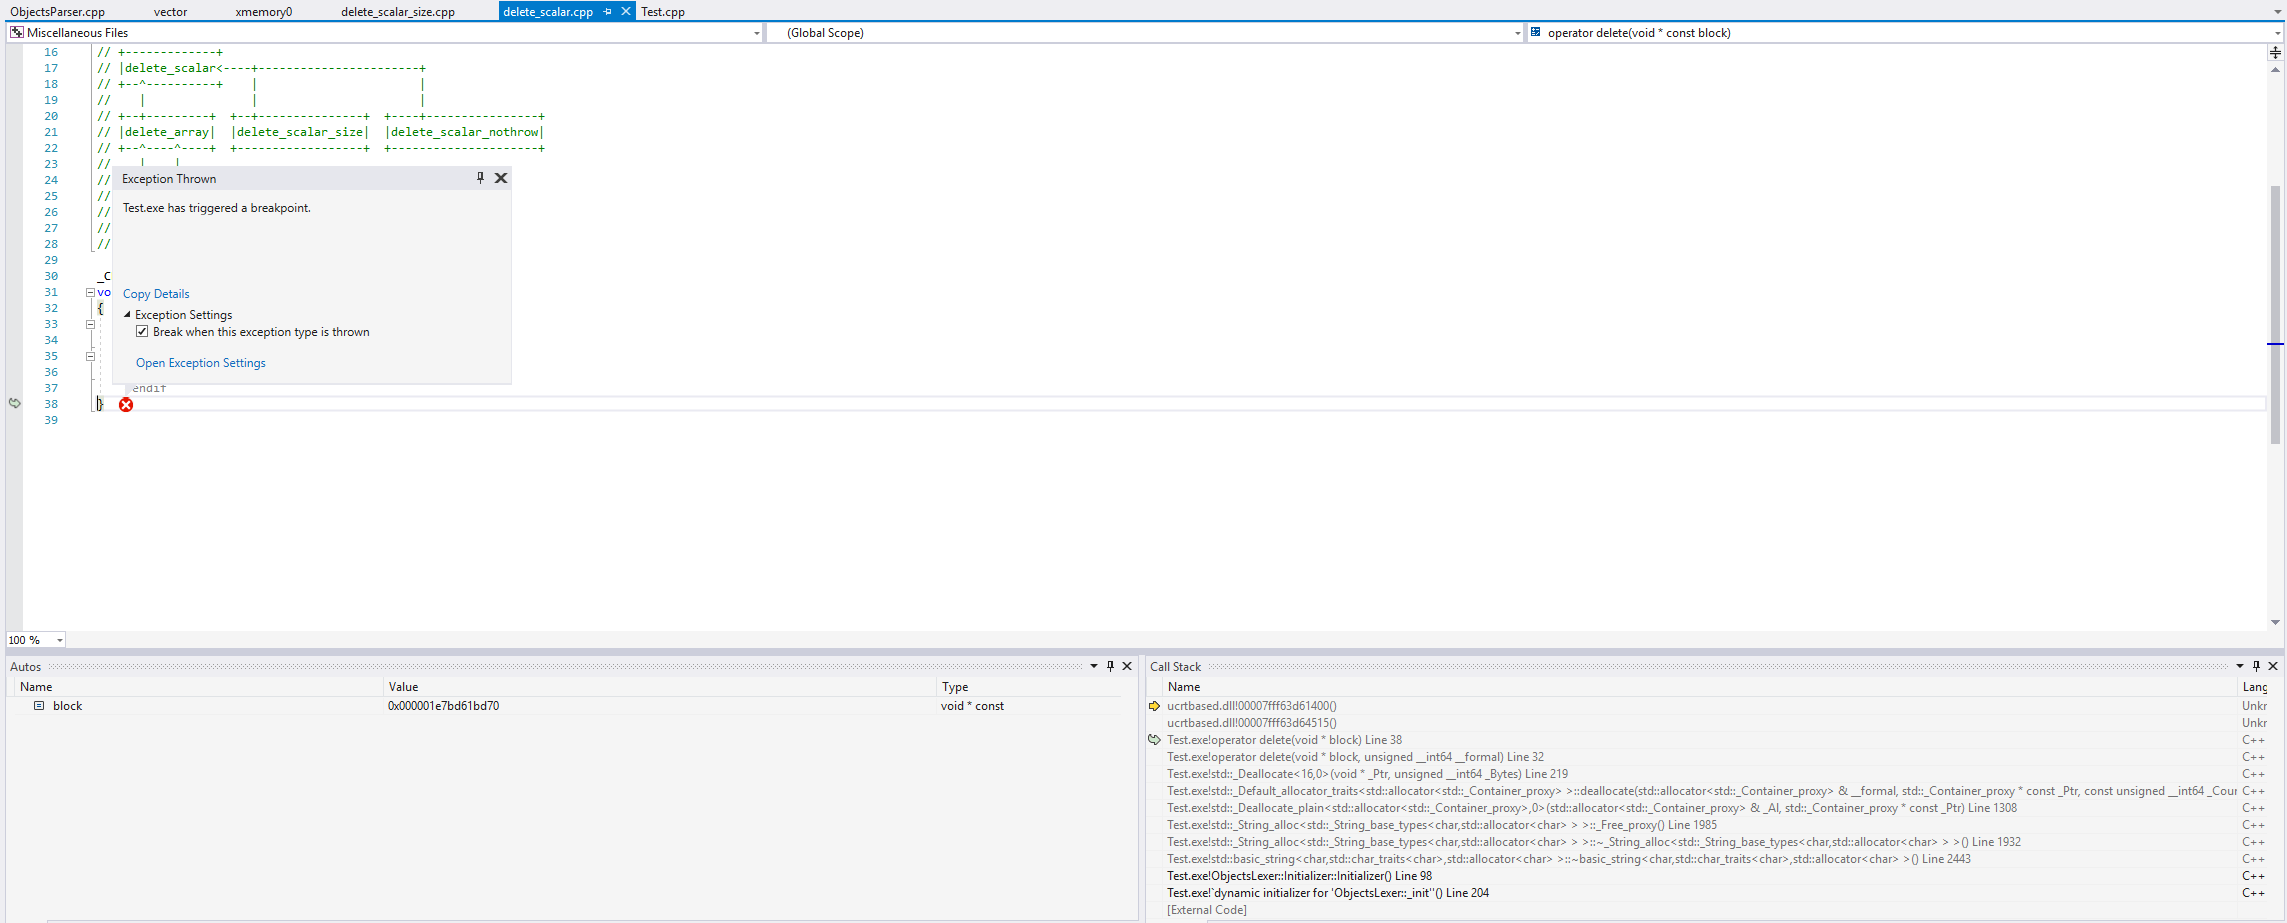Open the 100% zoom level selector
The width and height of the screenshot is (2287, 923).
click(57, 639)
